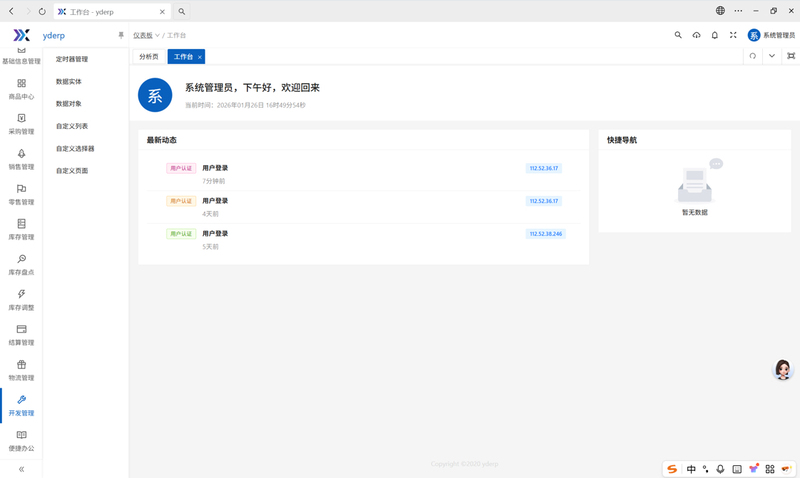Open the browser three-dot more menu
Viewport: 800px width, 478px height.
[738, 11]
